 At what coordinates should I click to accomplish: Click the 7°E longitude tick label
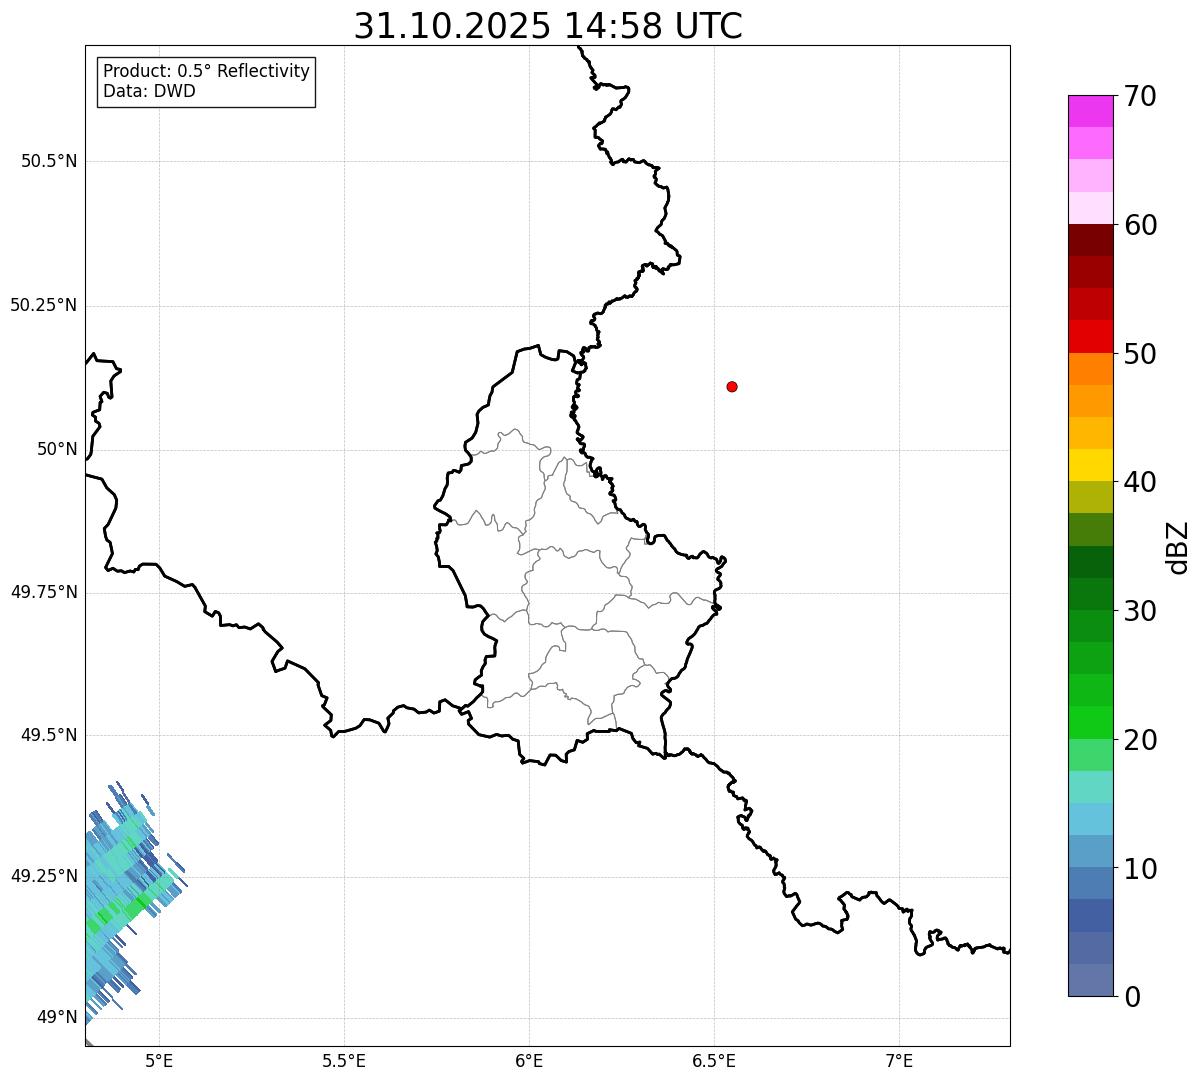pos(900,1060)
